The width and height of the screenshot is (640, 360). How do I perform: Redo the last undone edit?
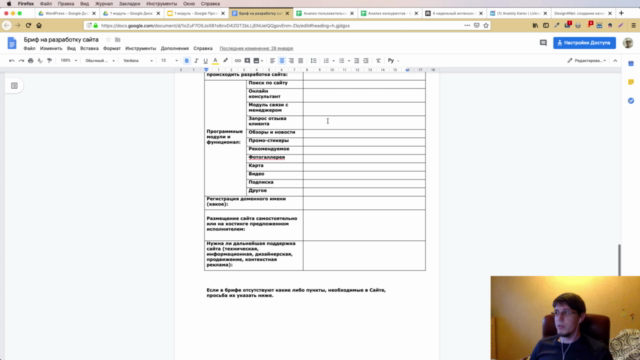tap(21, 61)
